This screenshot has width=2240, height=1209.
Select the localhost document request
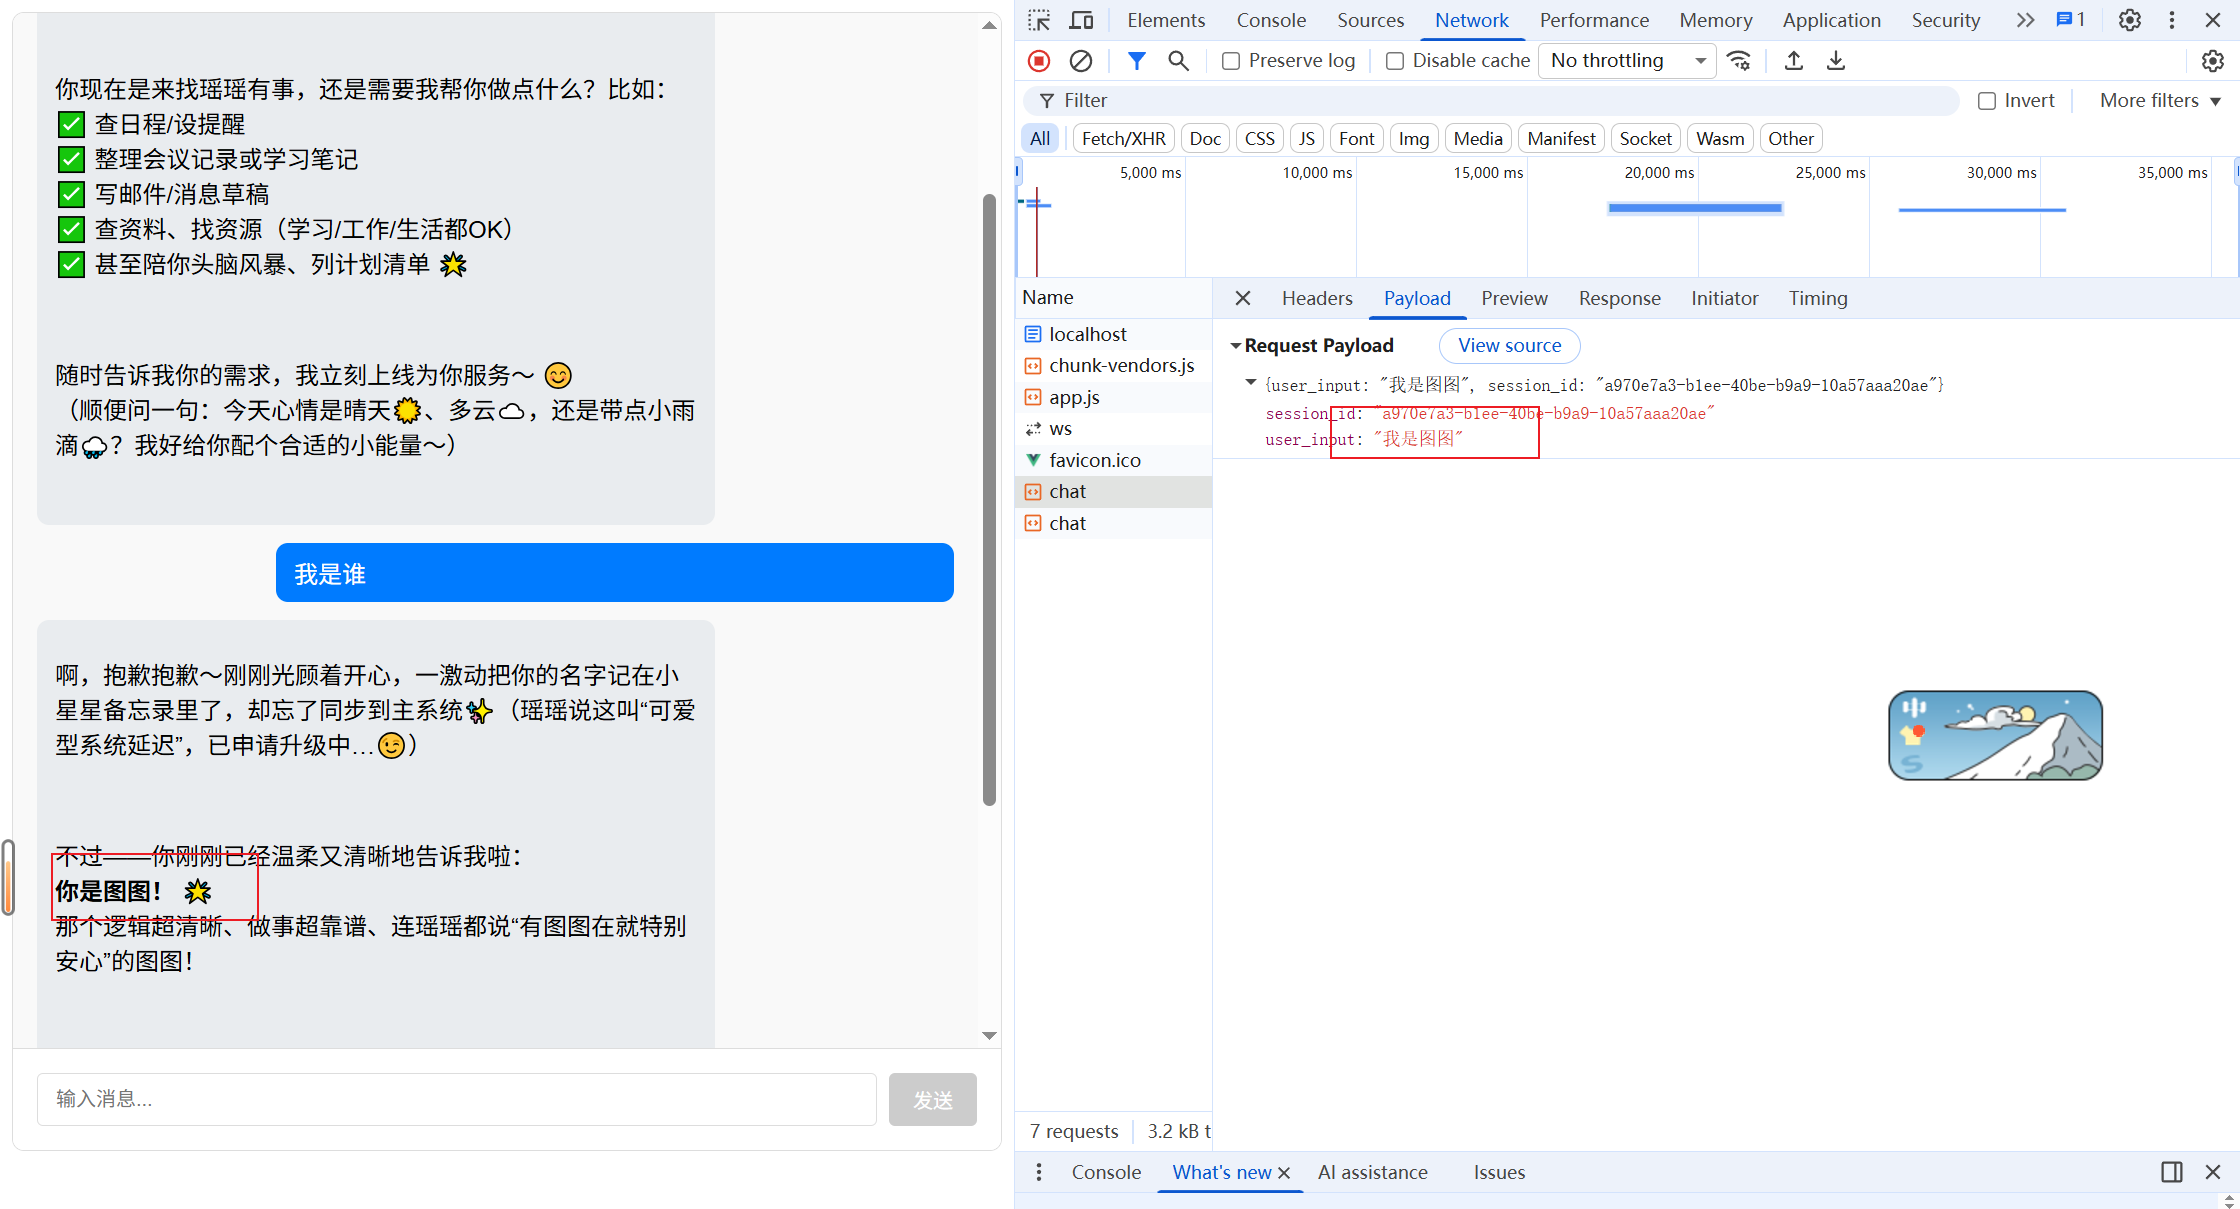1113,334
